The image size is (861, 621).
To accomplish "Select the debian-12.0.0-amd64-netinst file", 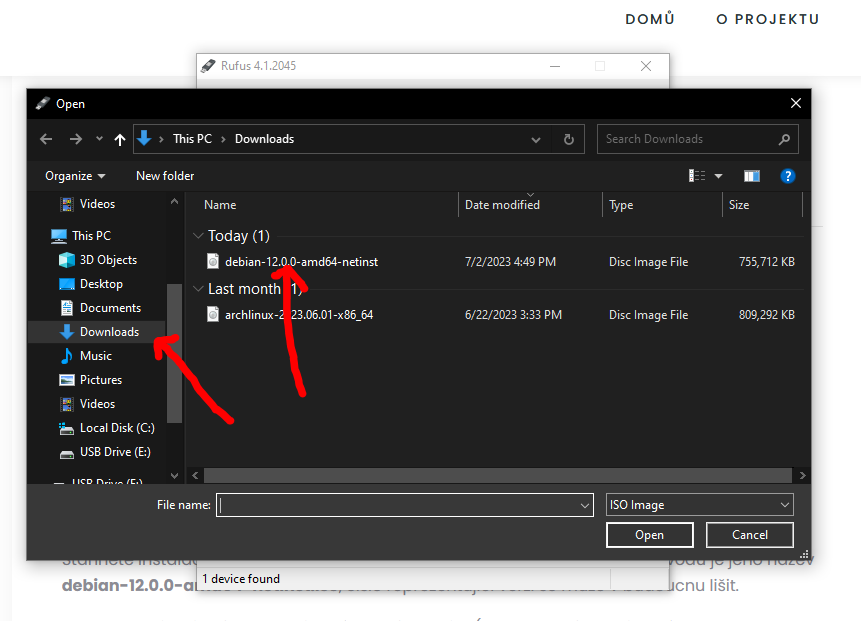I will [x=301, y=262].
